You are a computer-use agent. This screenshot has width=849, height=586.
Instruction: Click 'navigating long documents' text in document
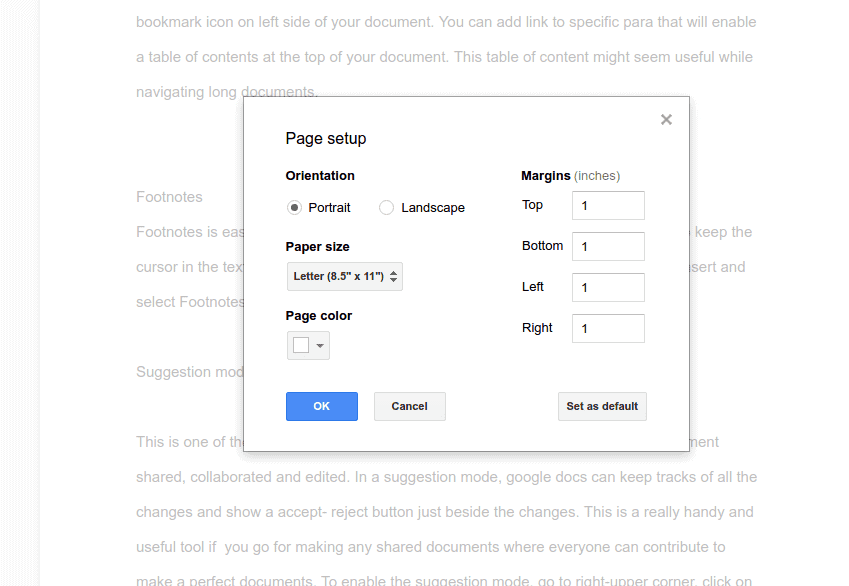[x=226, y=92]
